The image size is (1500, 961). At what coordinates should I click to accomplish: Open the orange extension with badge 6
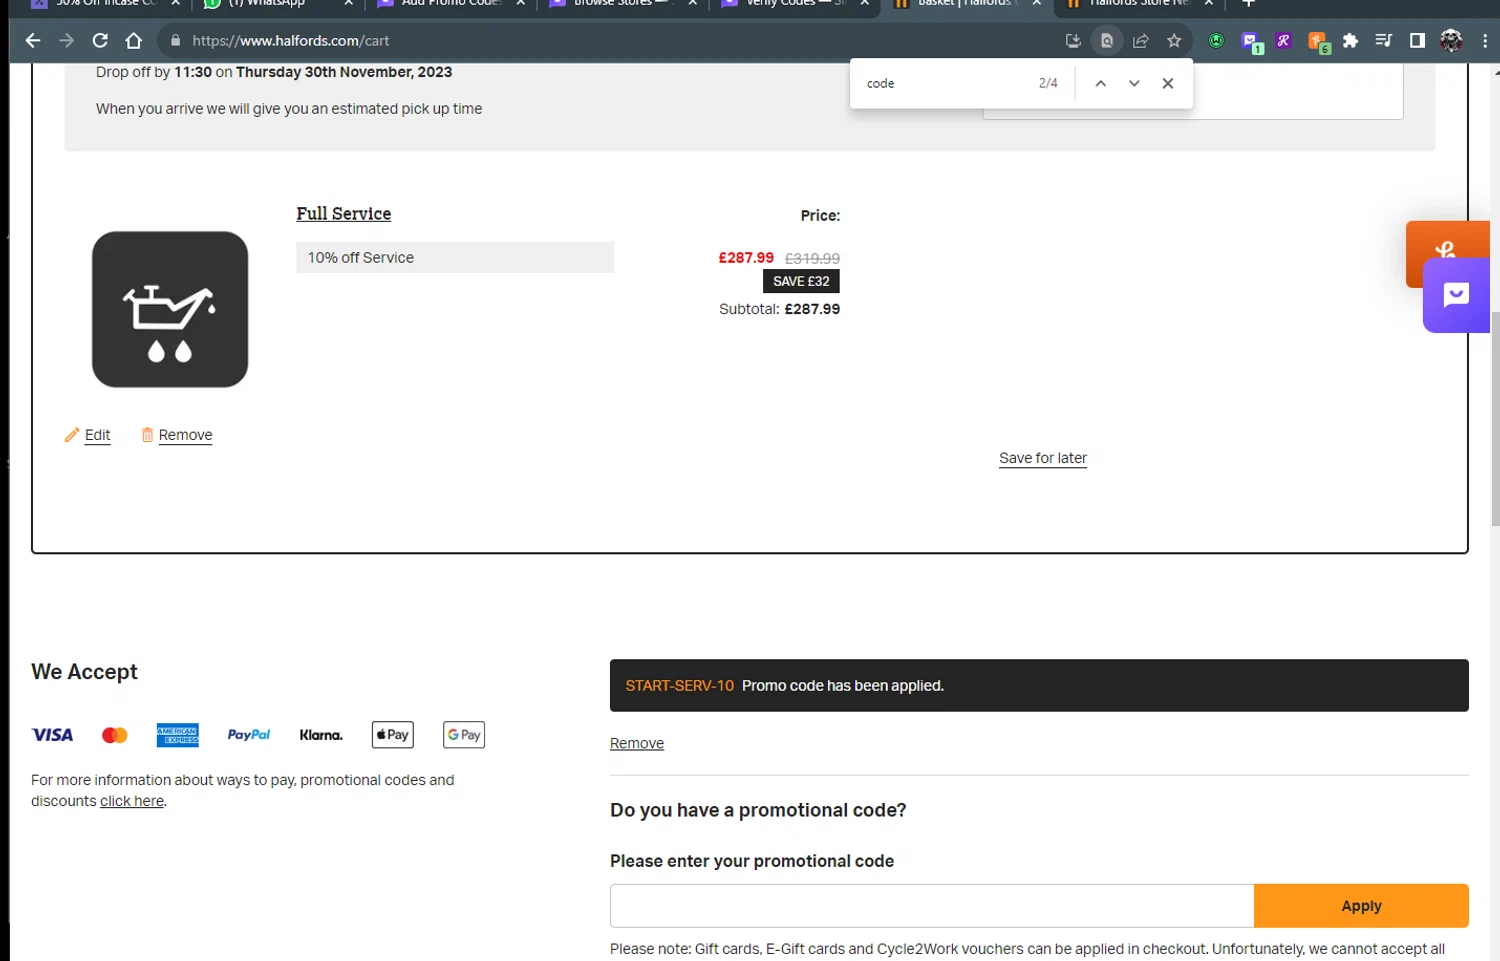(1319, 42)
